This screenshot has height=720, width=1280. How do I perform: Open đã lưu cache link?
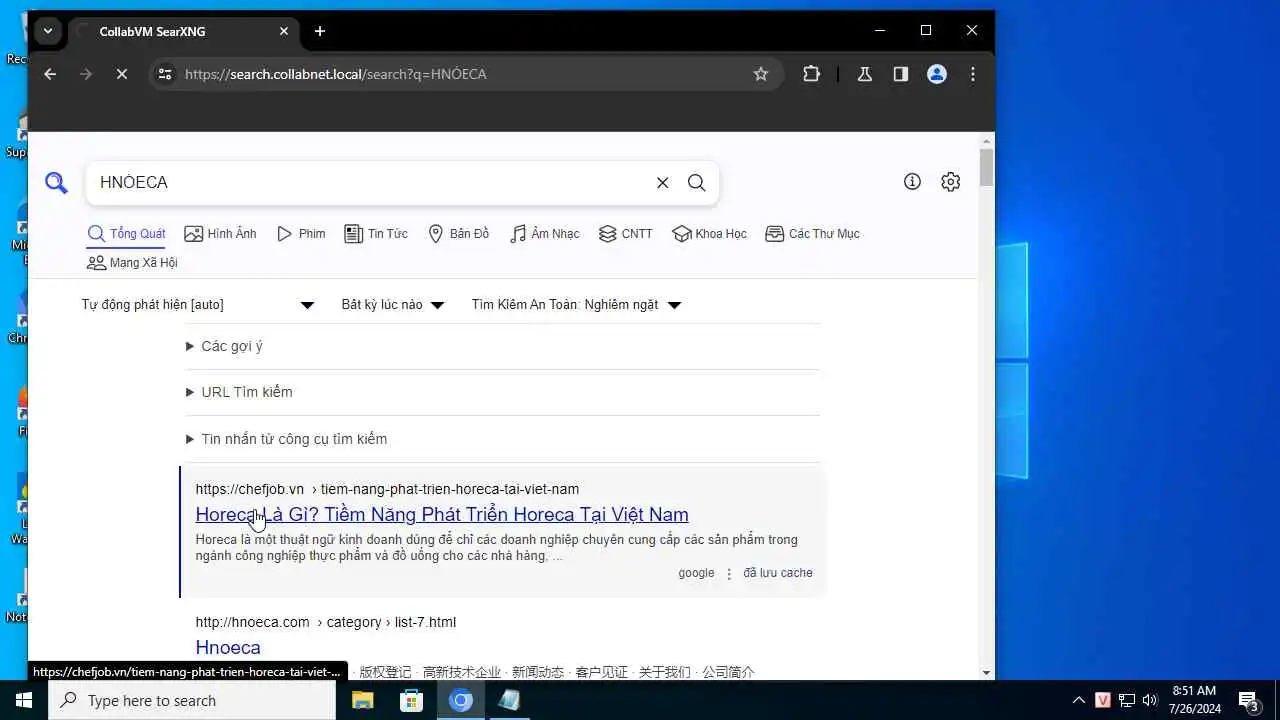pos(777,573)
